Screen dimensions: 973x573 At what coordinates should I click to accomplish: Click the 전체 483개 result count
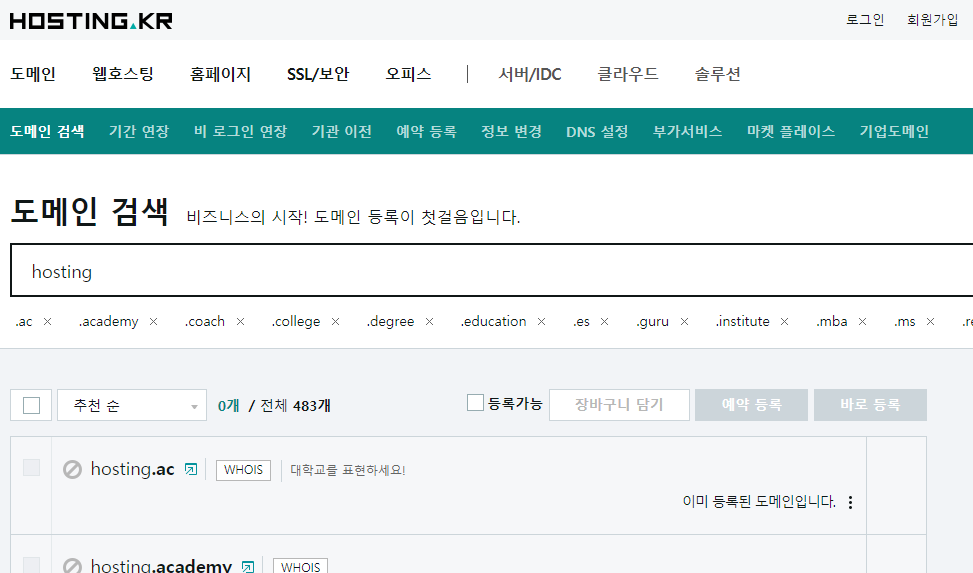(295, 405)
